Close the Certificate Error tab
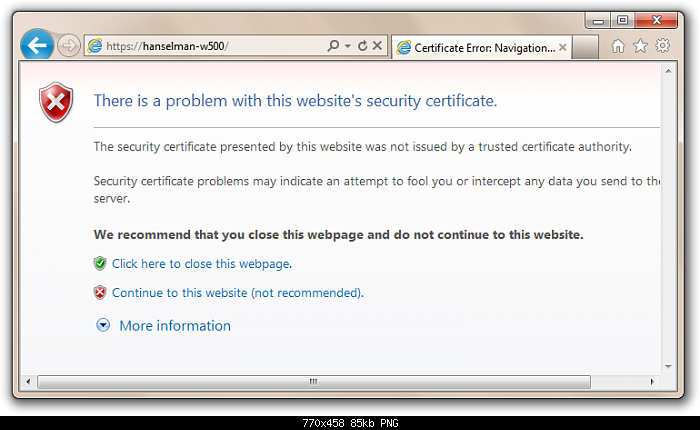 coord(562,47)
